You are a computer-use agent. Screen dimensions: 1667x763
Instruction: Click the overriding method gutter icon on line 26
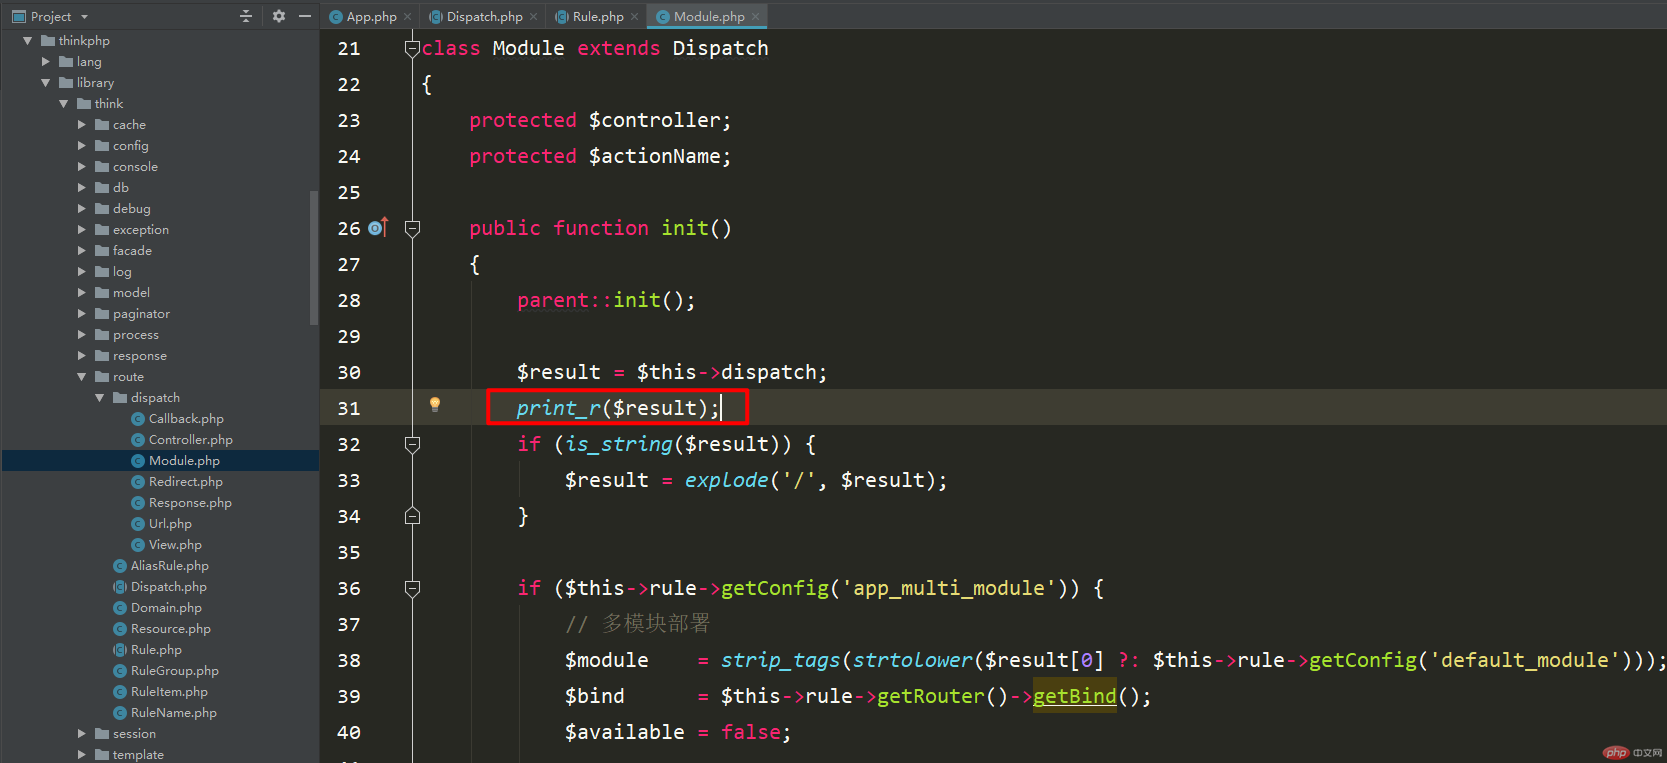point(377,228)
